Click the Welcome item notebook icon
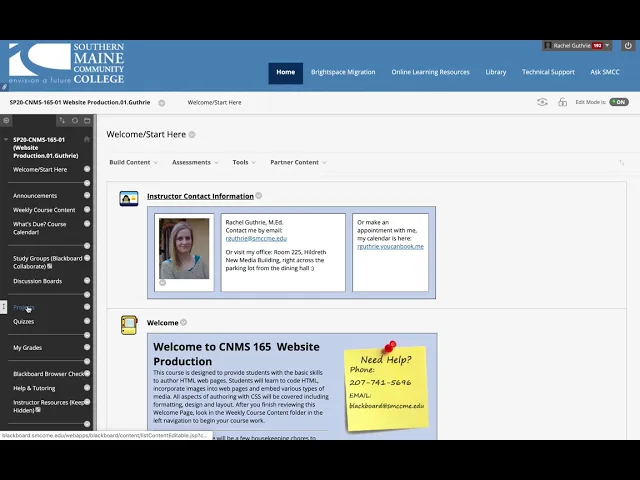The width and height of the screenshot is (640, 480). click(129, 325)
